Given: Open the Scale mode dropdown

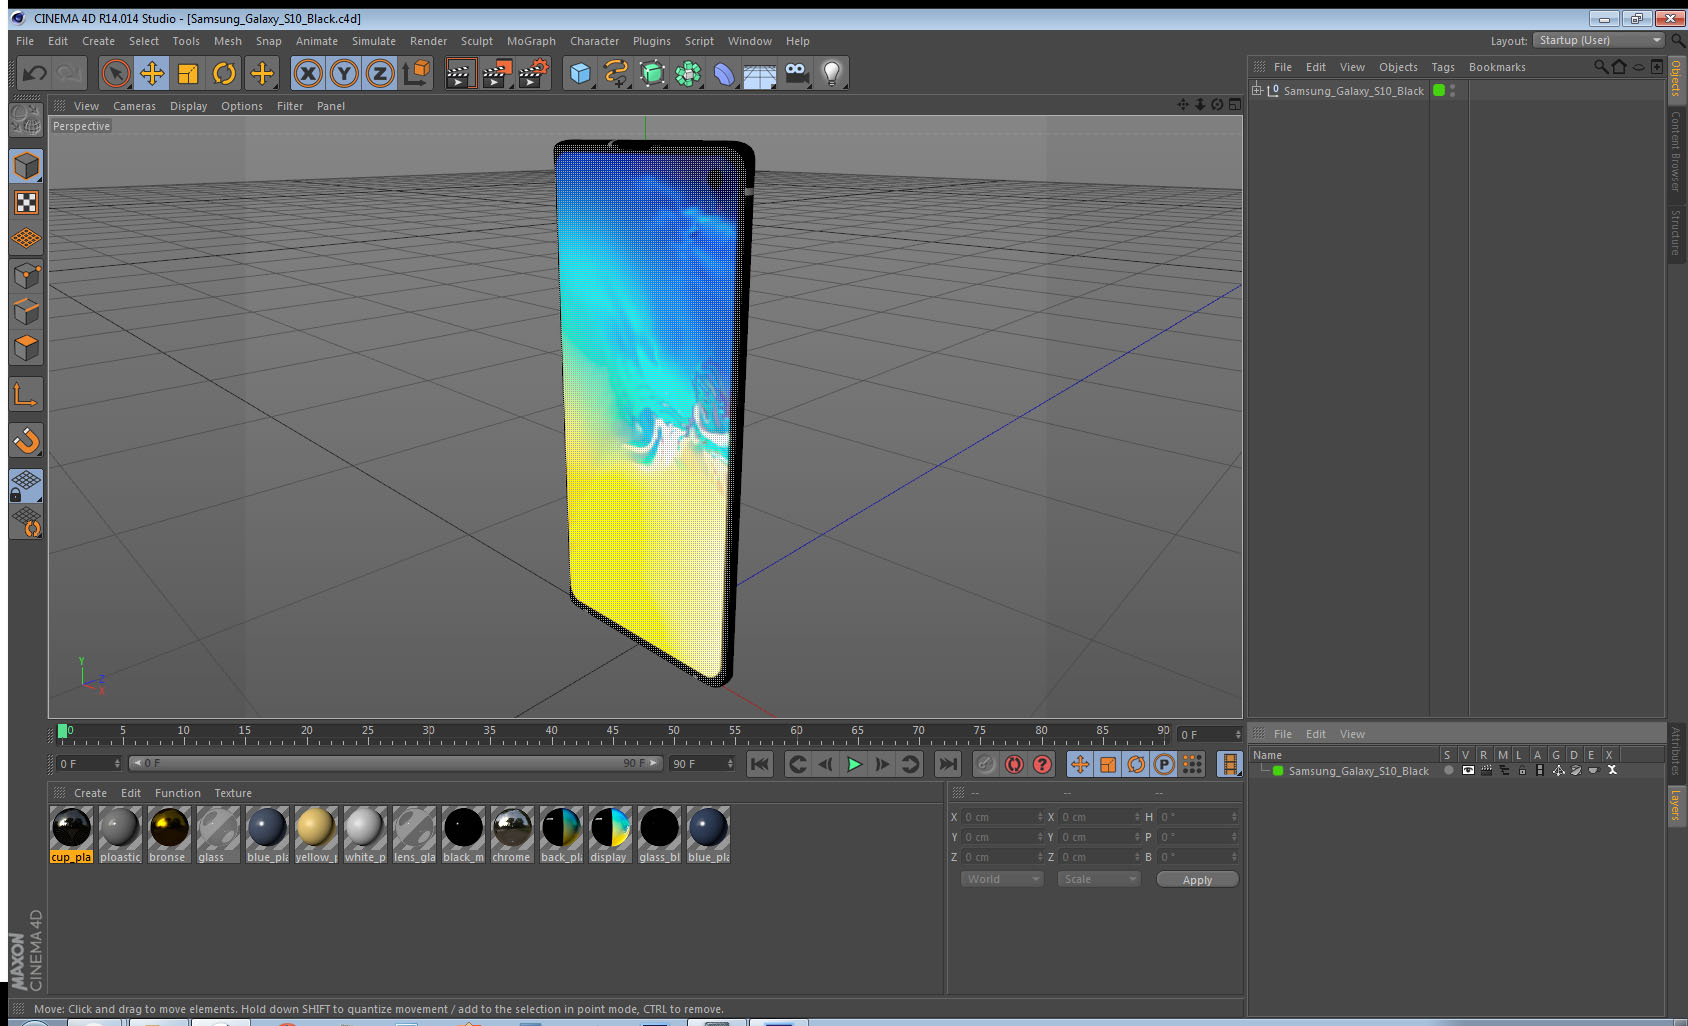Looking at the screenshot, I should pyautogui.click(x=1099, y=879).
